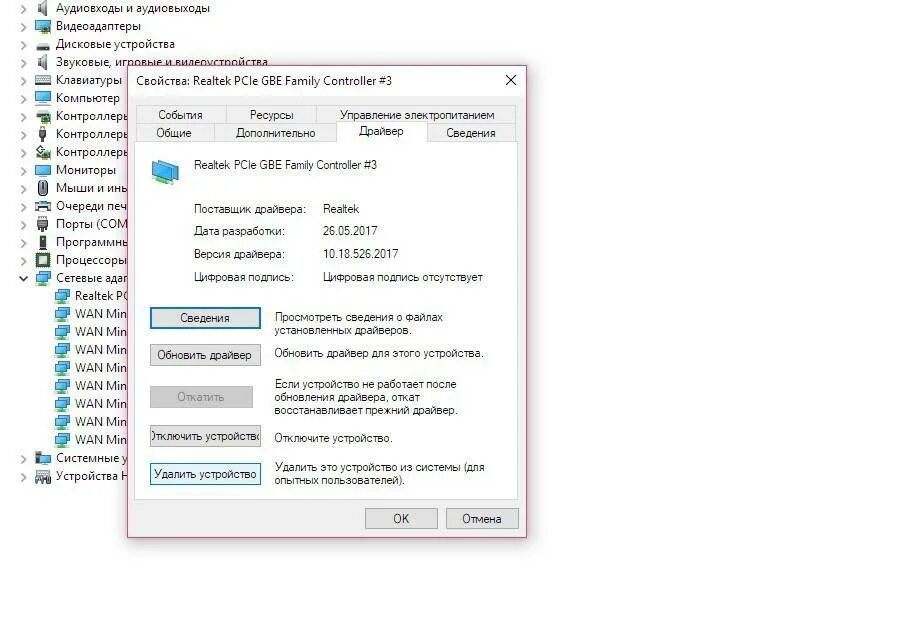Image resolution: width=921 pixels, height=636 pixels.
Task: Expand the Компьютер tree node
Action: 23,99
